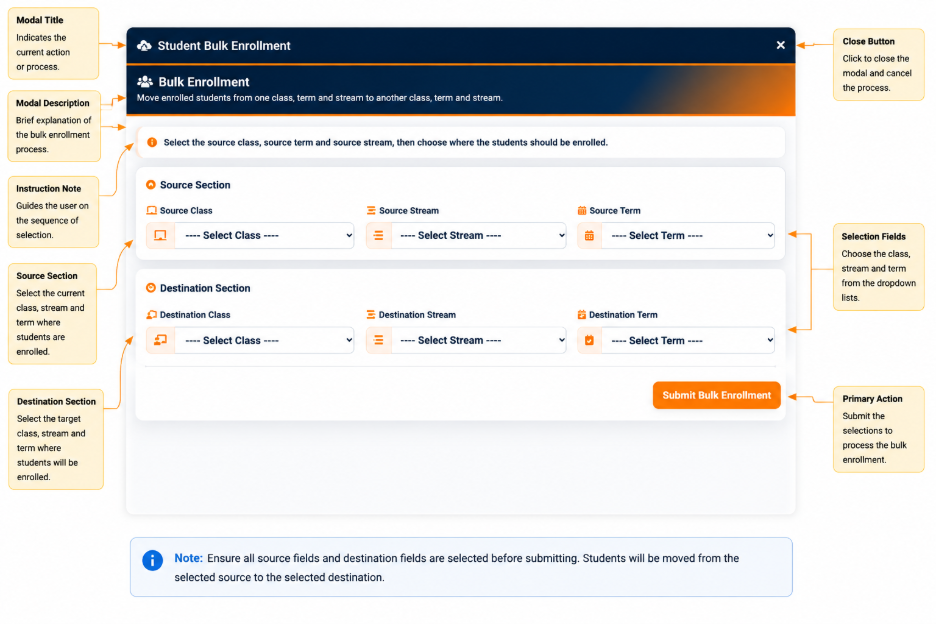Click the Destination Term calendar-check icon box

(x=589, y=340)
